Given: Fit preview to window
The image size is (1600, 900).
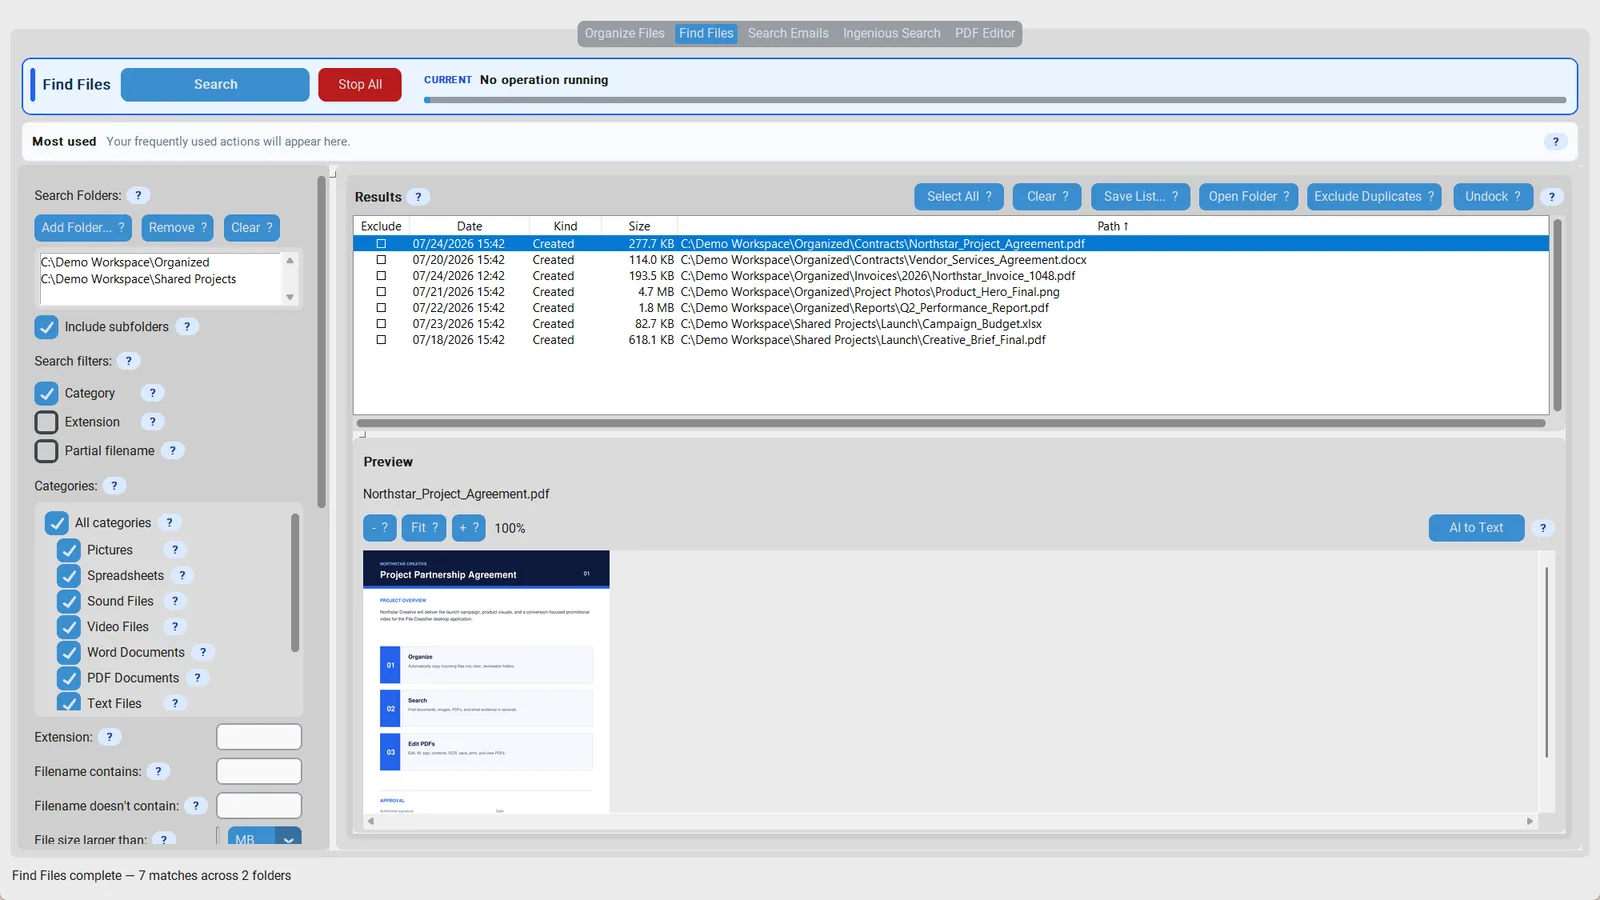Looking at the screenshot, I should click(x=424, y=528).
